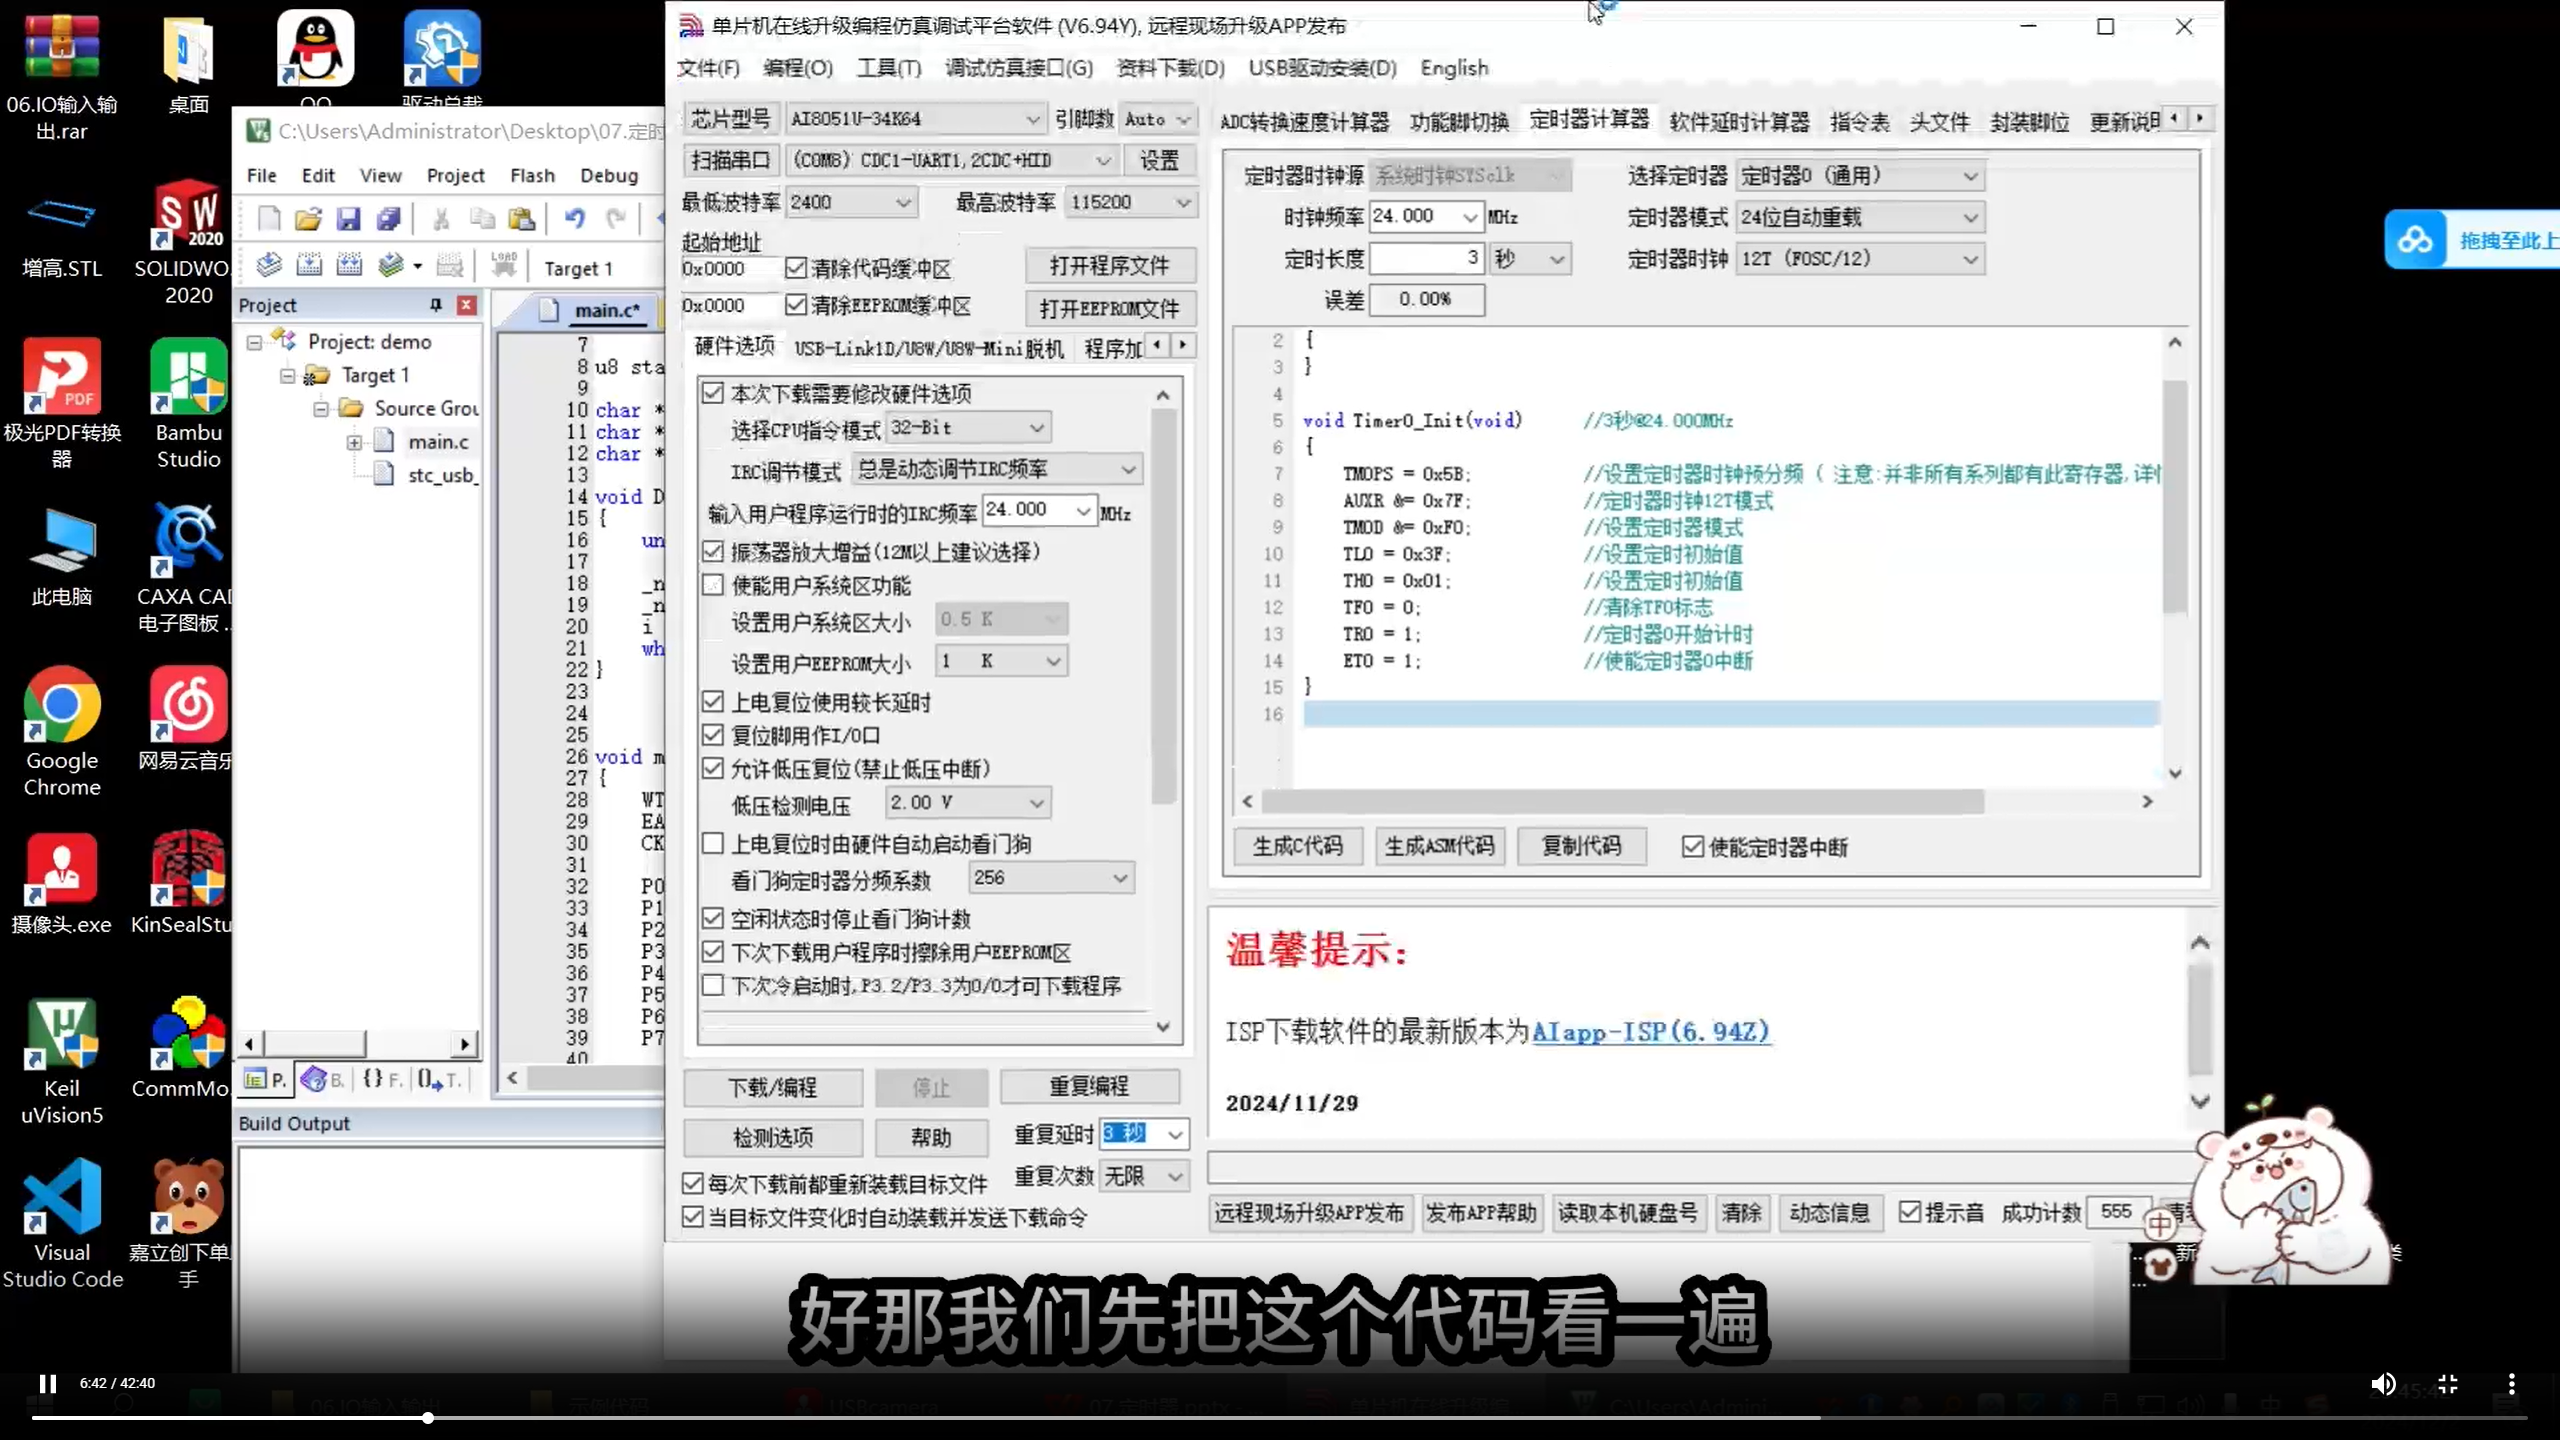Expand the Source Group tree item
This screenshot has height=1440, width=2560.
click(320, 408)
